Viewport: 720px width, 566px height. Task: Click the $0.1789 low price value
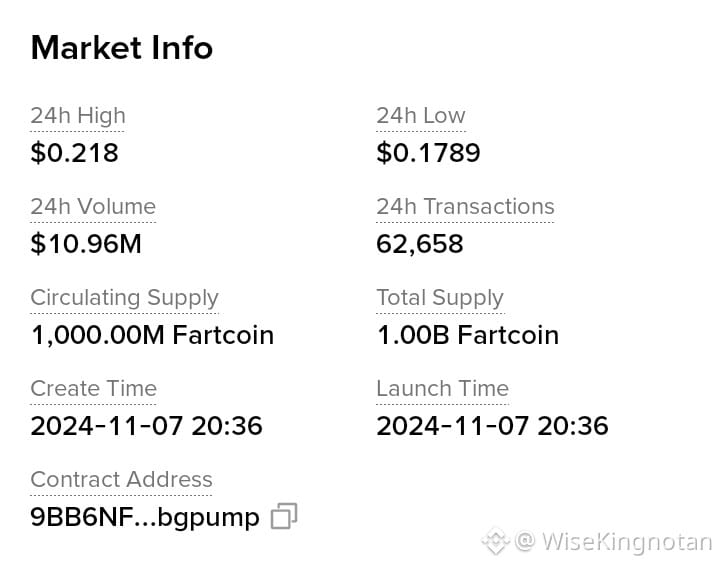click(428, 152)
